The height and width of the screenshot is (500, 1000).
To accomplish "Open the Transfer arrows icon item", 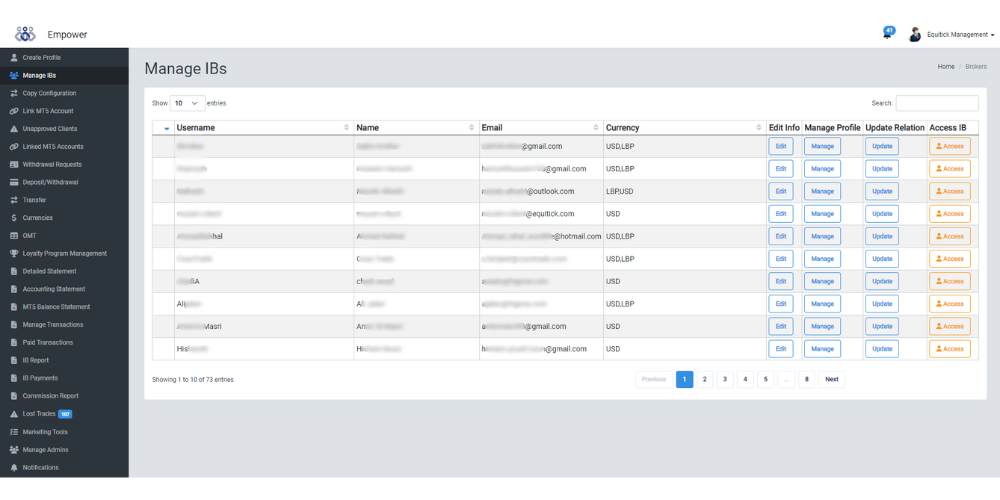I will (14, 200).
